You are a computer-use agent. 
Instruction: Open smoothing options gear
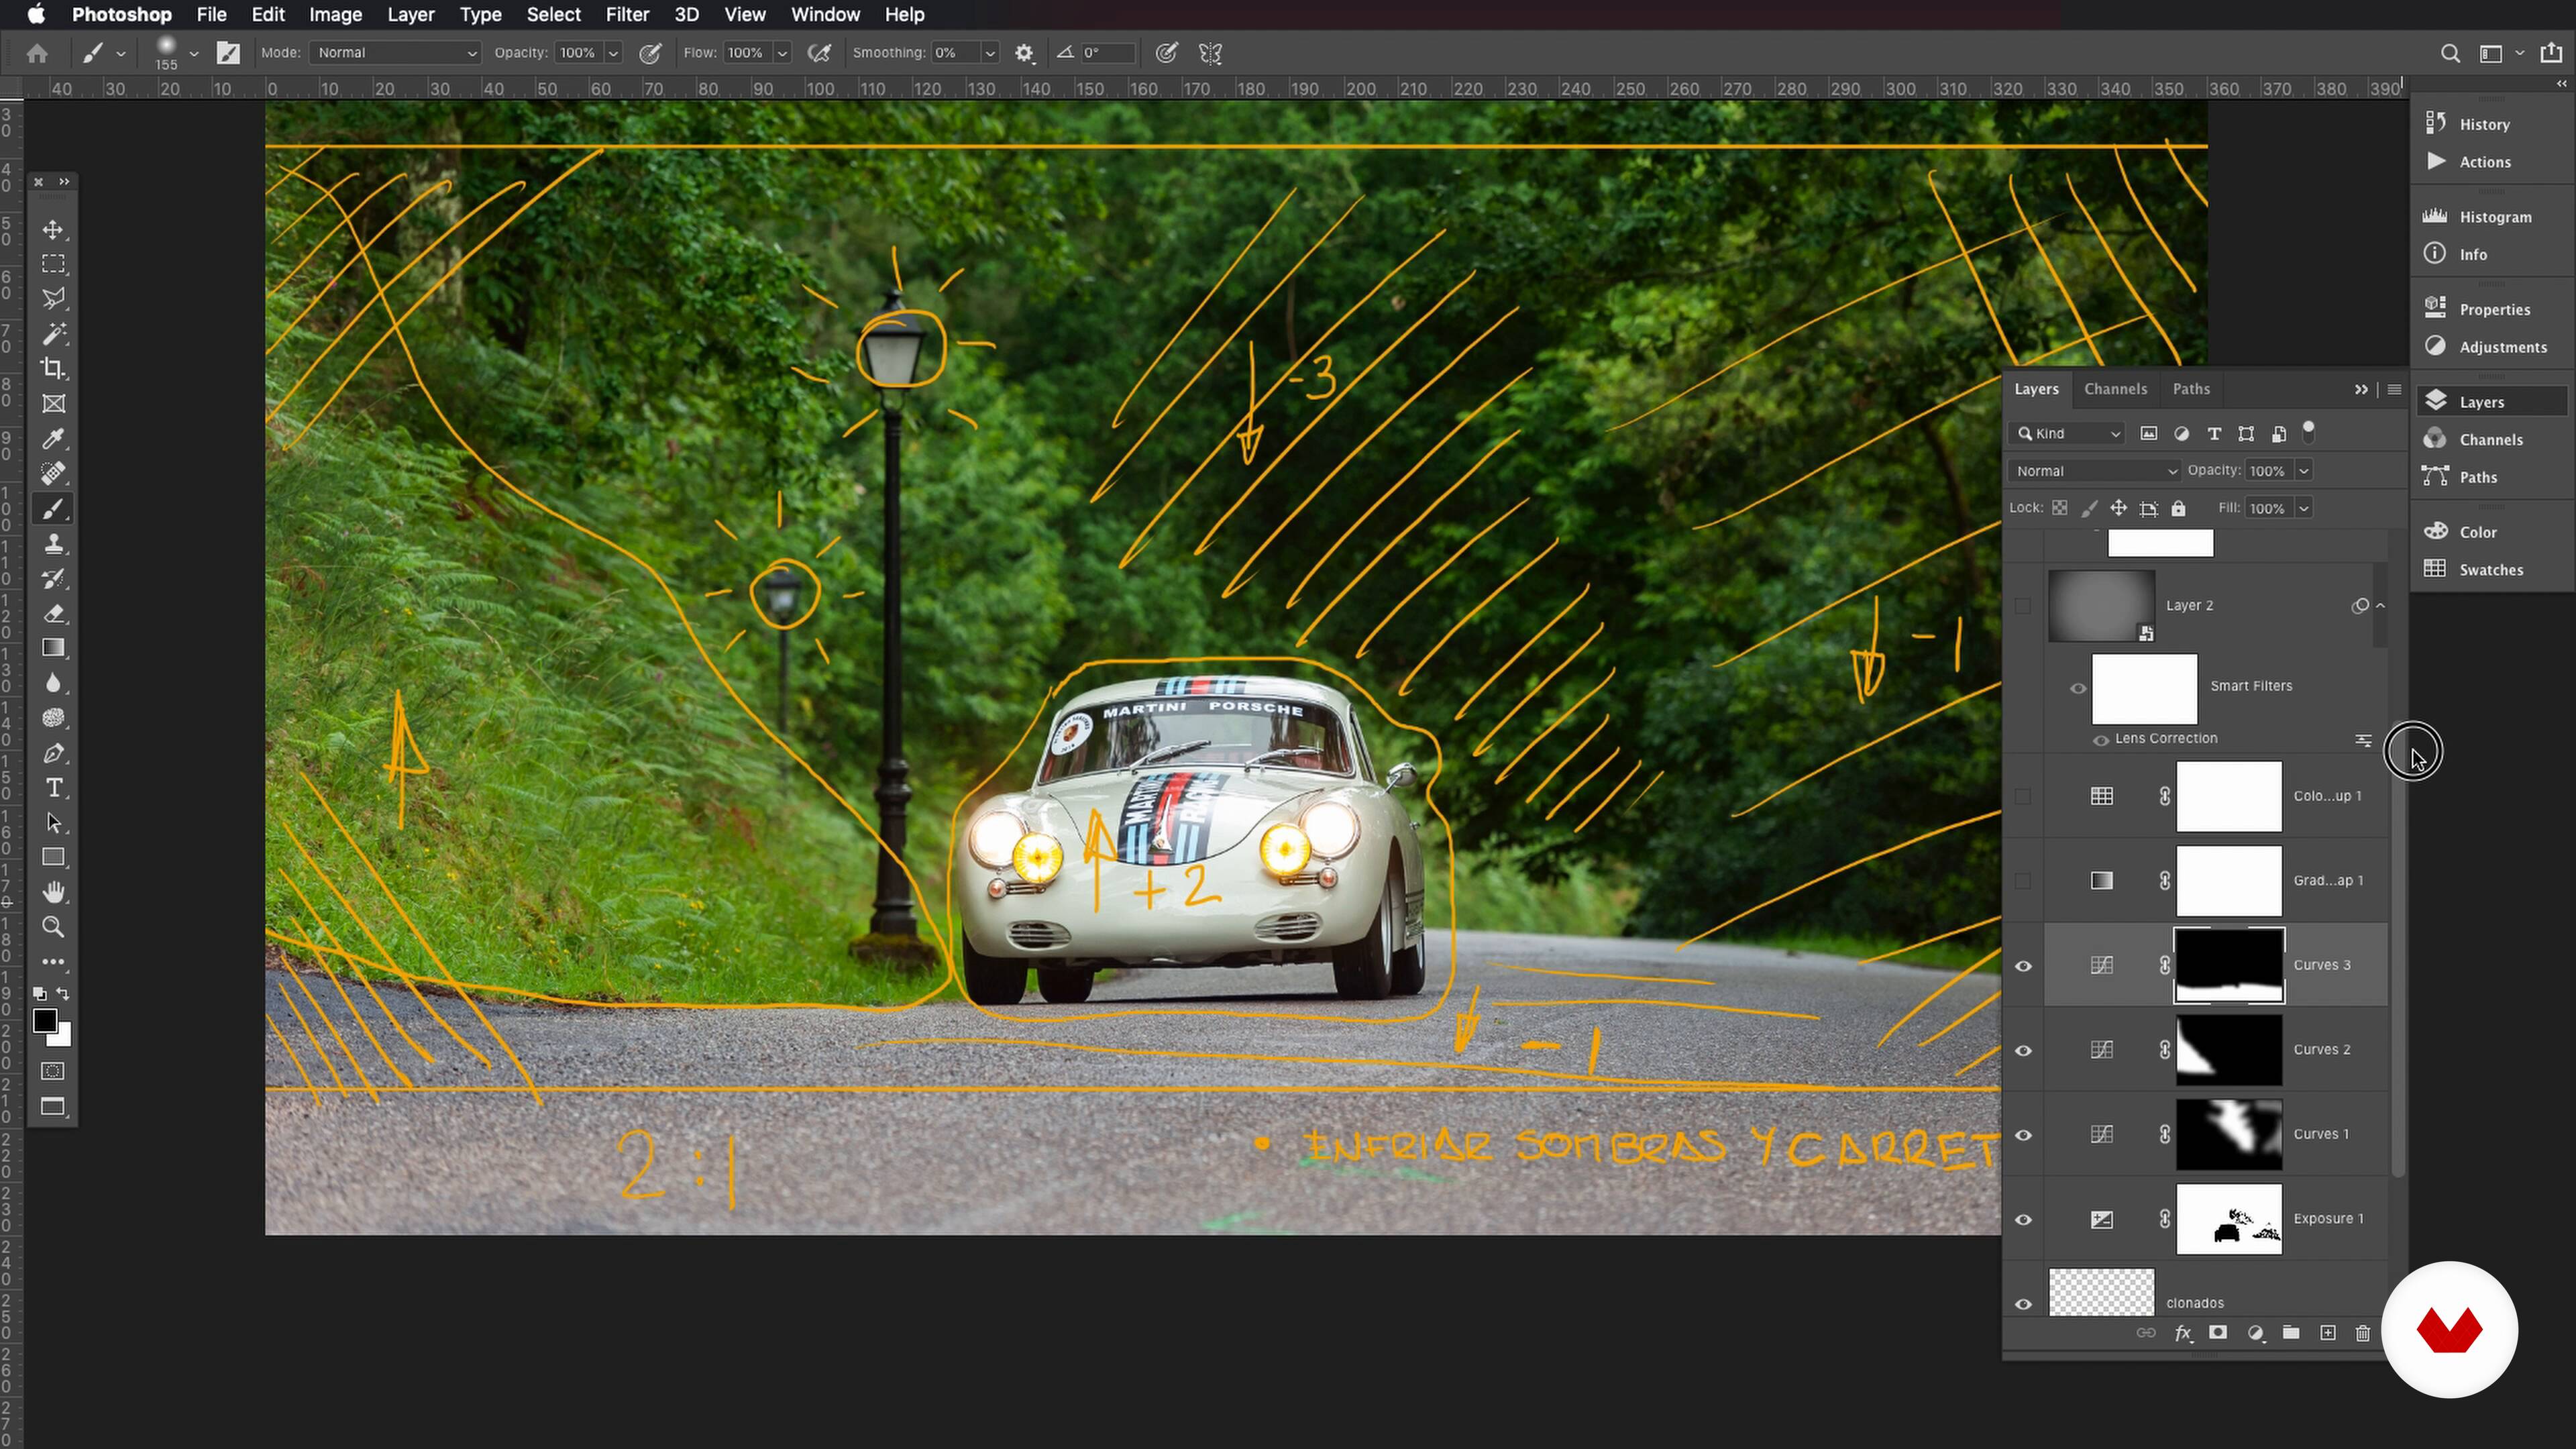1024,53
